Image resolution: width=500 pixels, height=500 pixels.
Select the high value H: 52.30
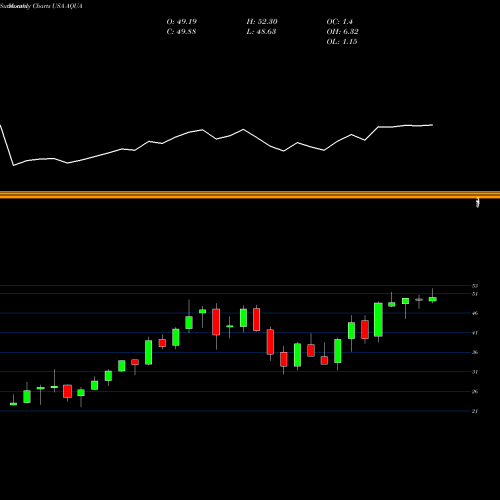[262, 22]
